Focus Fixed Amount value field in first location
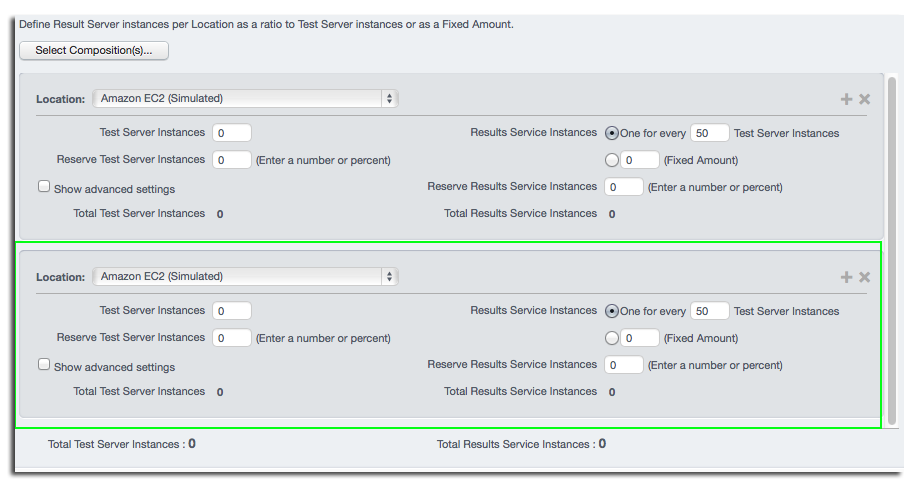 639,160
